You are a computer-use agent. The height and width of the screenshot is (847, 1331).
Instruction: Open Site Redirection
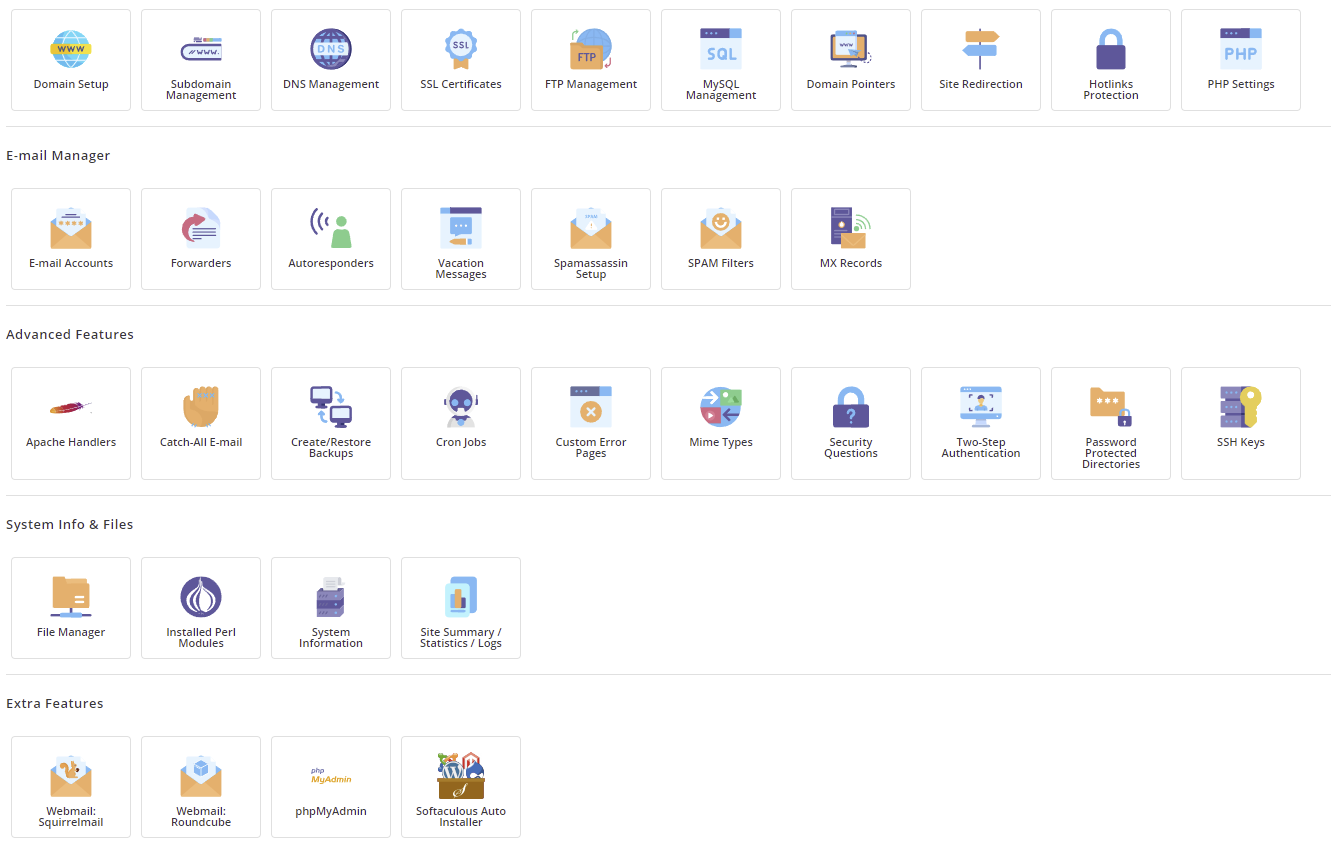tap(980, 60)
